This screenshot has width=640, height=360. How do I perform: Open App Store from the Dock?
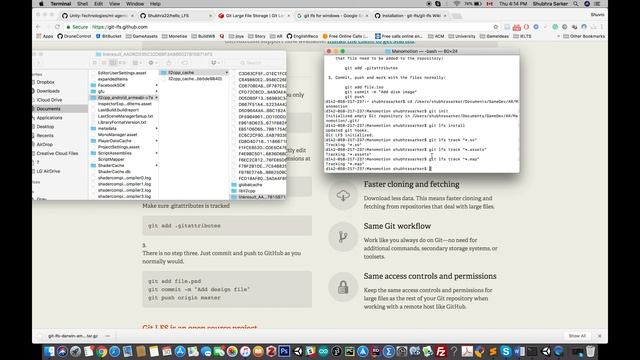coord(180,351)
